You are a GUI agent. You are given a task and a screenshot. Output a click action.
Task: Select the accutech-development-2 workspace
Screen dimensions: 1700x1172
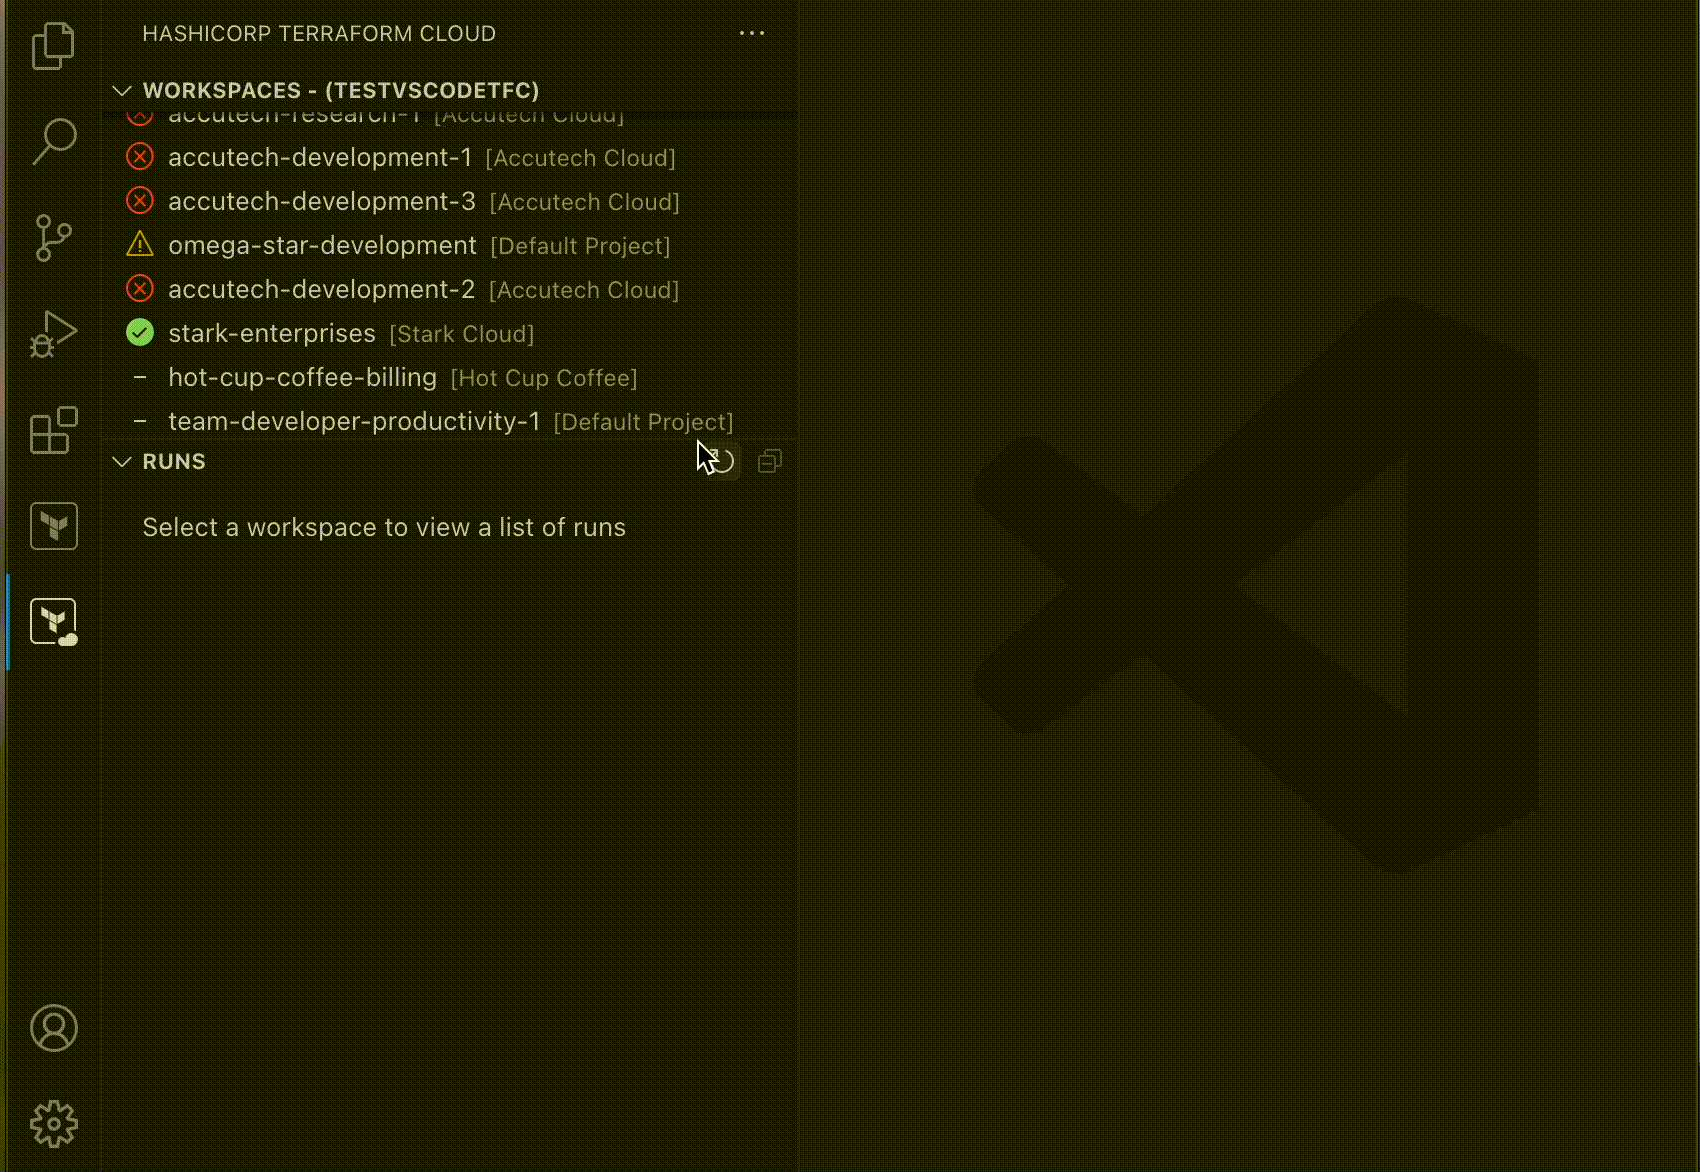point(450,289)
